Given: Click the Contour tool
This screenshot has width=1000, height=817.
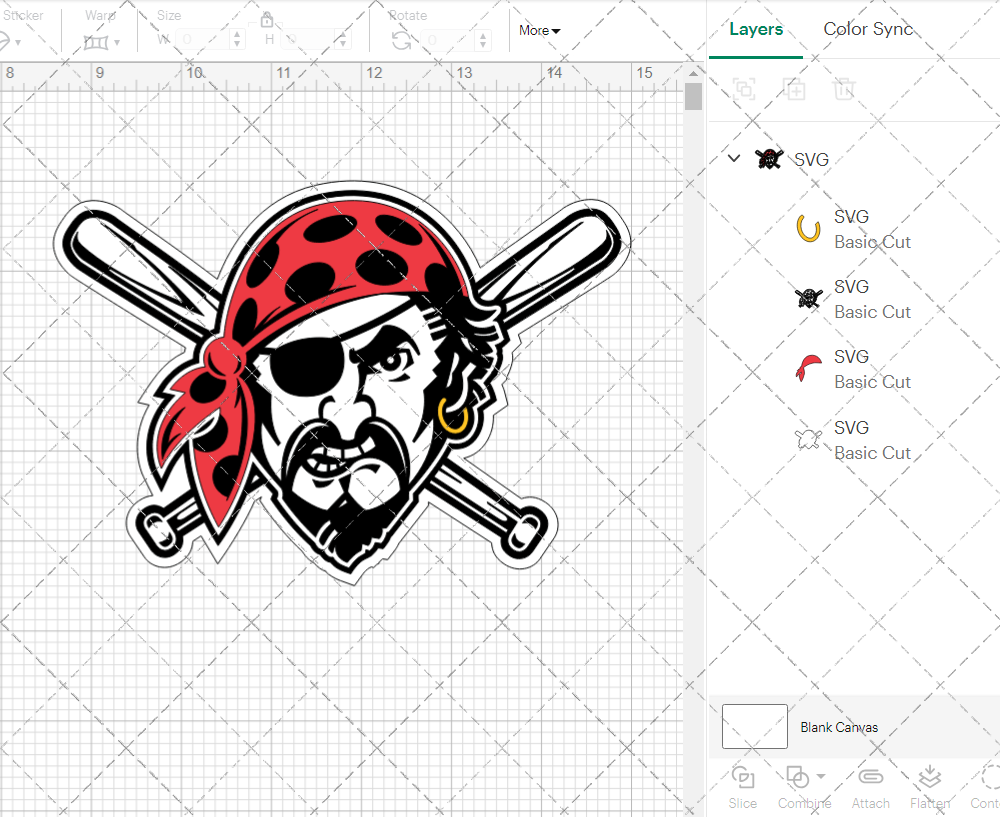Looking at the screenshot, I should tap(985, 788).
